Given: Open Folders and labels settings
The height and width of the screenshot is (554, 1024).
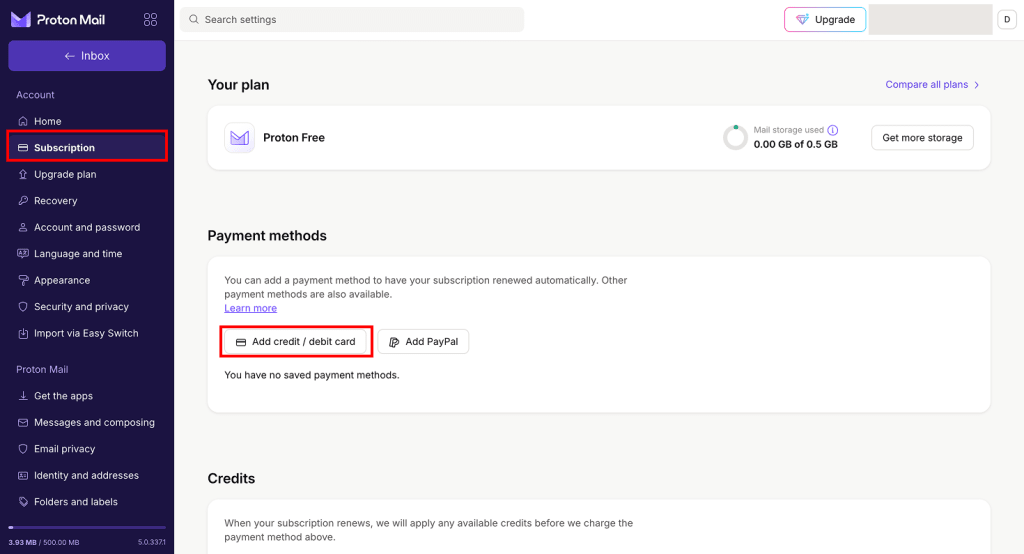Looking at the screenshot, I should (x=87, y=502).
